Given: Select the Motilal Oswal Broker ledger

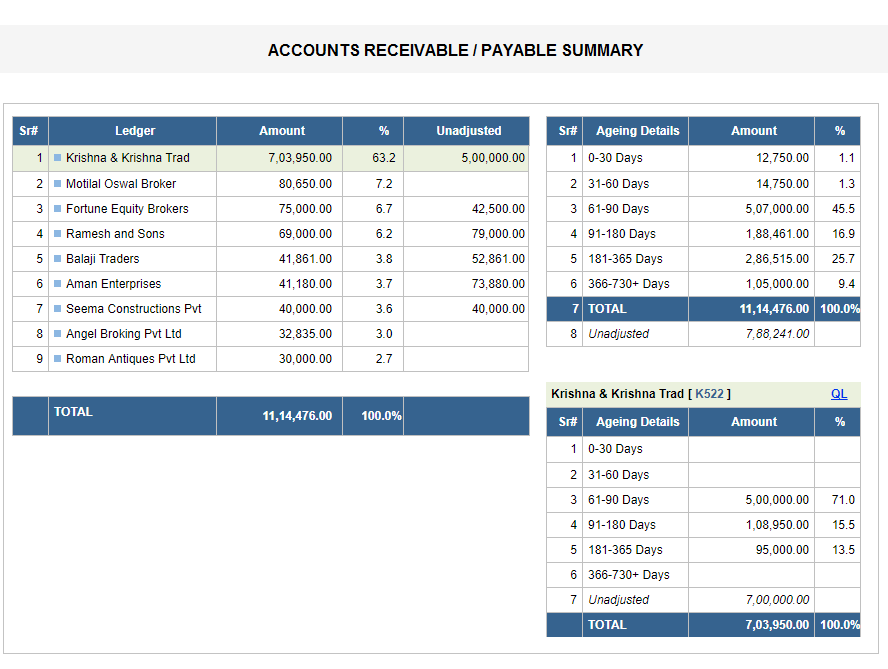Looking at the screenshot, I should pos(121,184).
